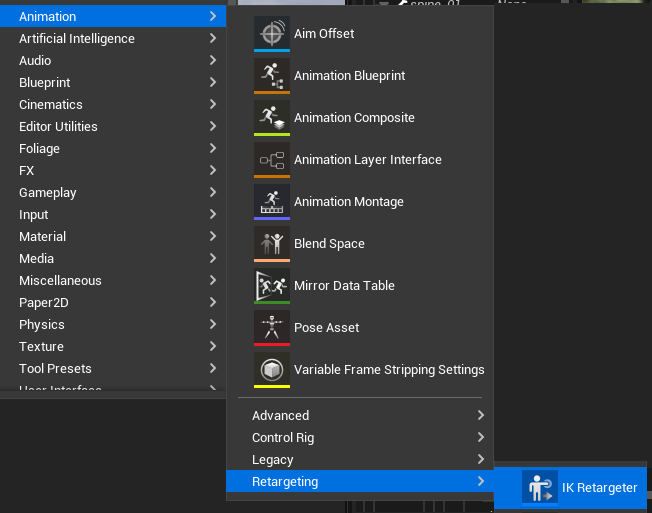Open the Tool Presets category
Viewport: 652px width, 513px height.
[113, 369]
